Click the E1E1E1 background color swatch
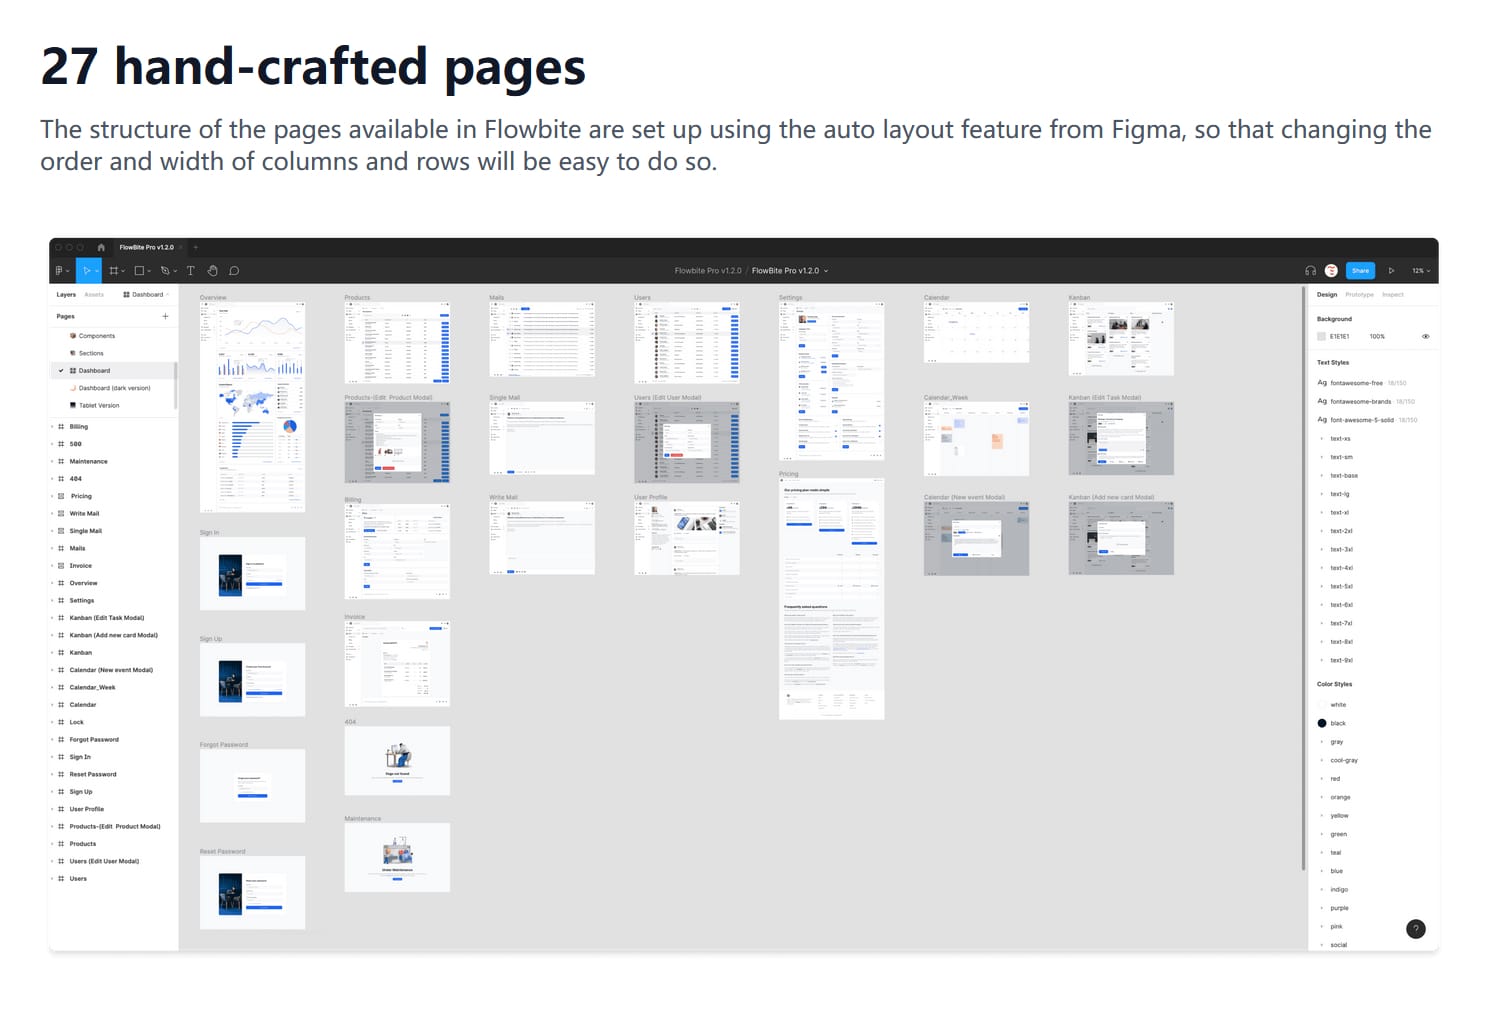Image resolution: width=1492 pixels, height=1011 pixels. click(x=1321, y=337)
